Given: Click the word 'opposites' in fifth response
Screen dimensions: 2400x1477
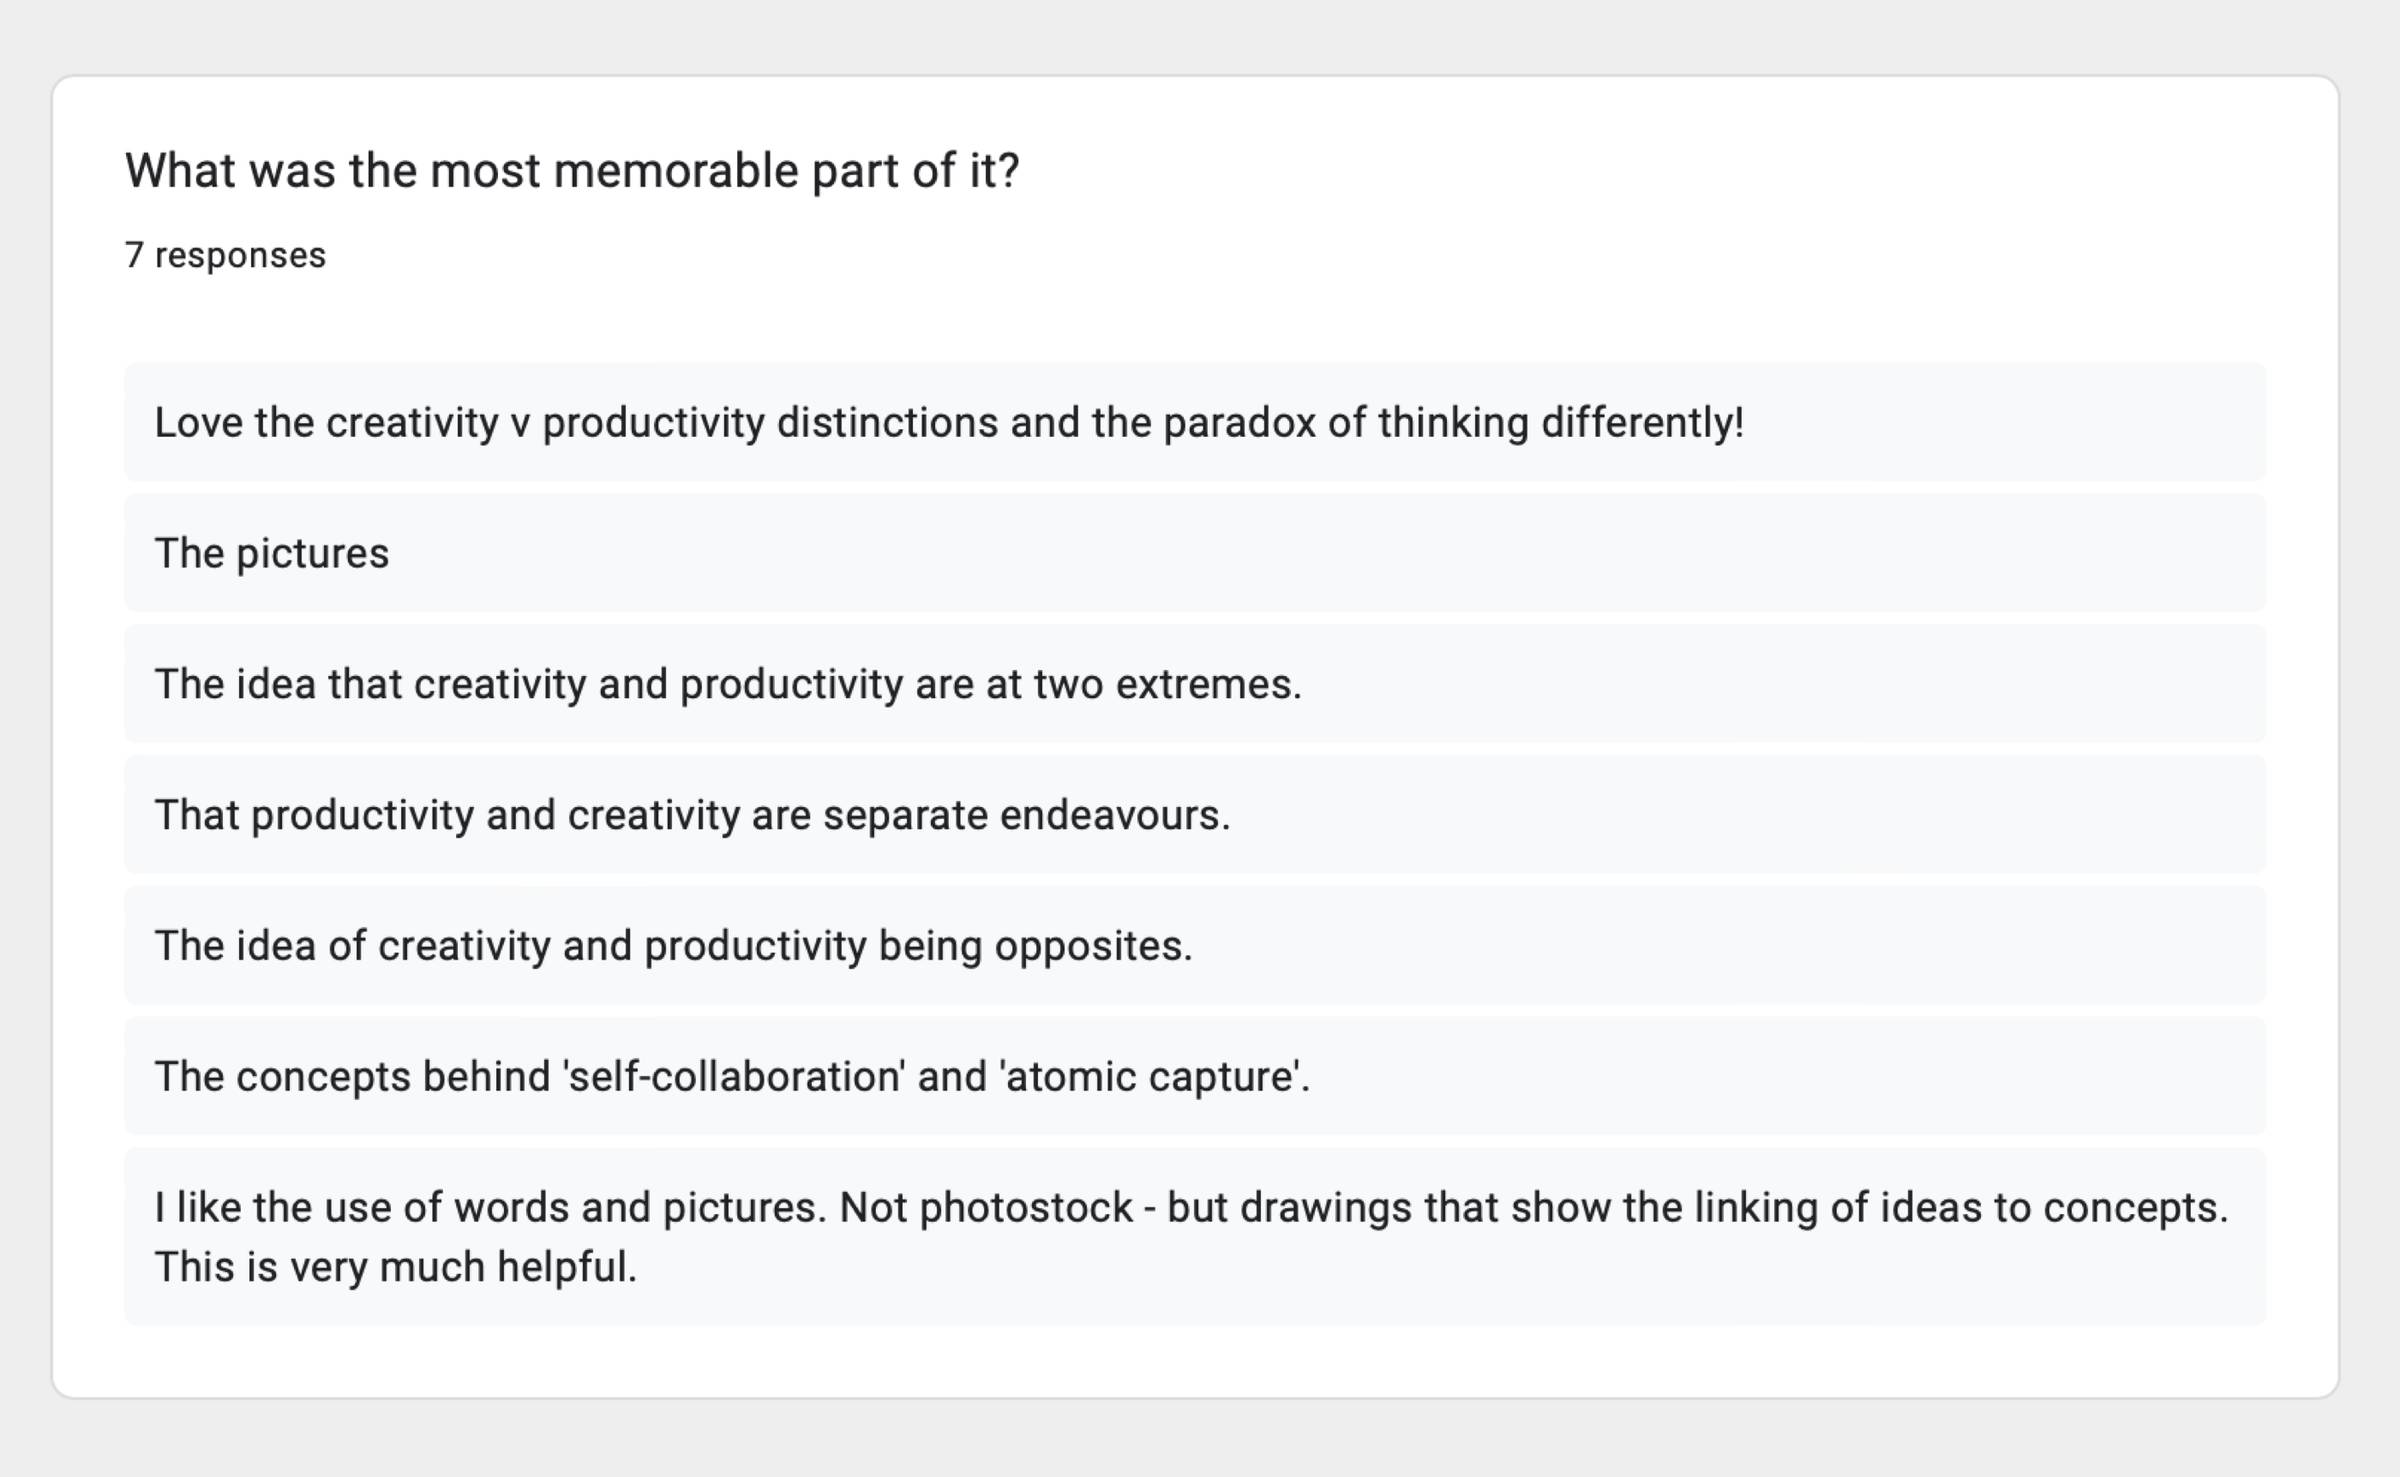Looking at the screenshot, I should click(x=1094, y=947).
